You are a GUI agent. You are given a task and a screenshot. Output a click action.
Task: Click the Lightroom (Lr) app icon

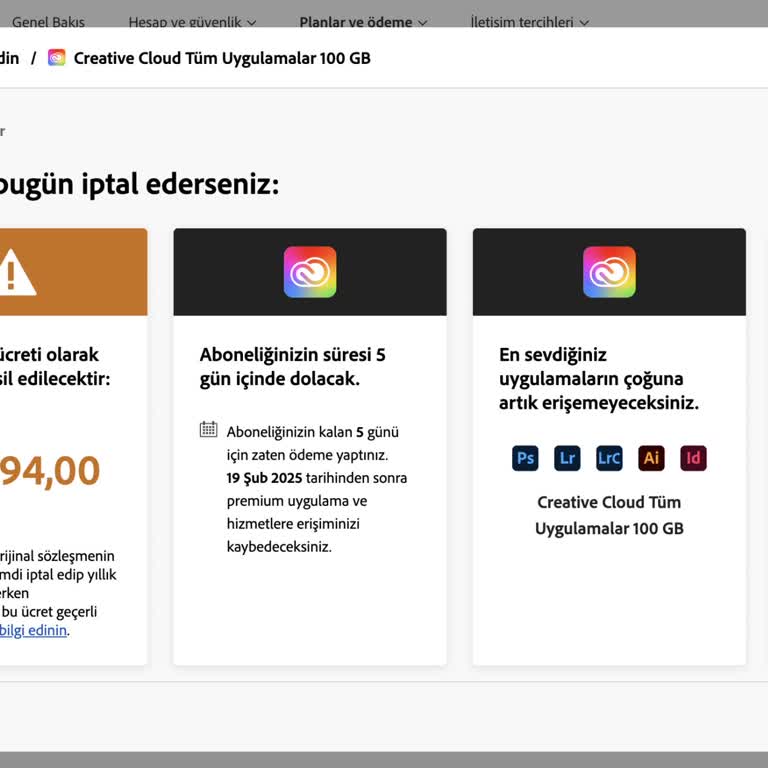pos(567,458)
